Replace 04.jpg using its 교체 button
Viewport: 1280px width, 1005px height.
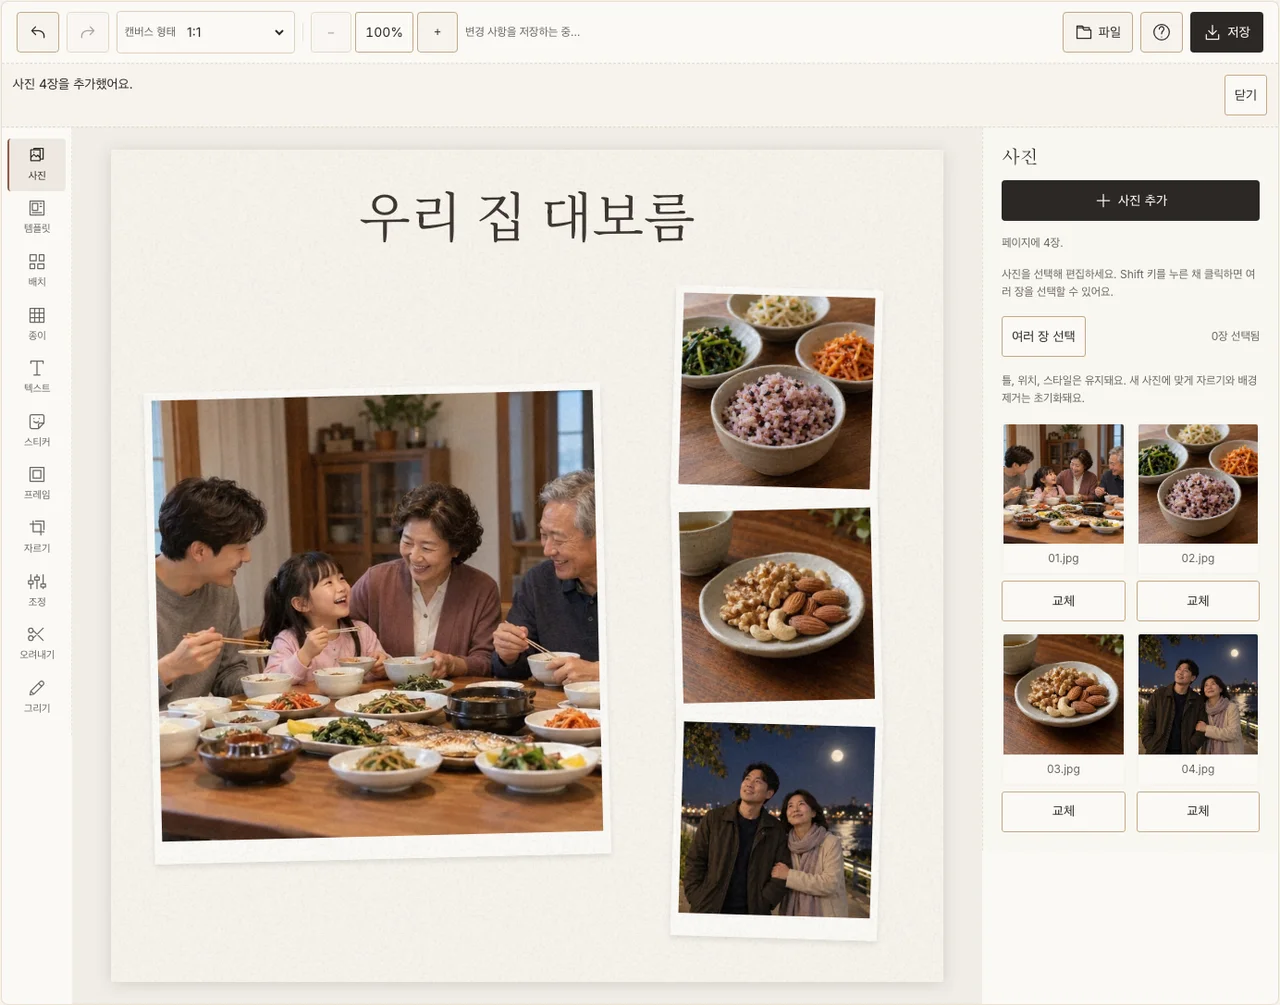pyautogui.click(x=1198, y=811)
